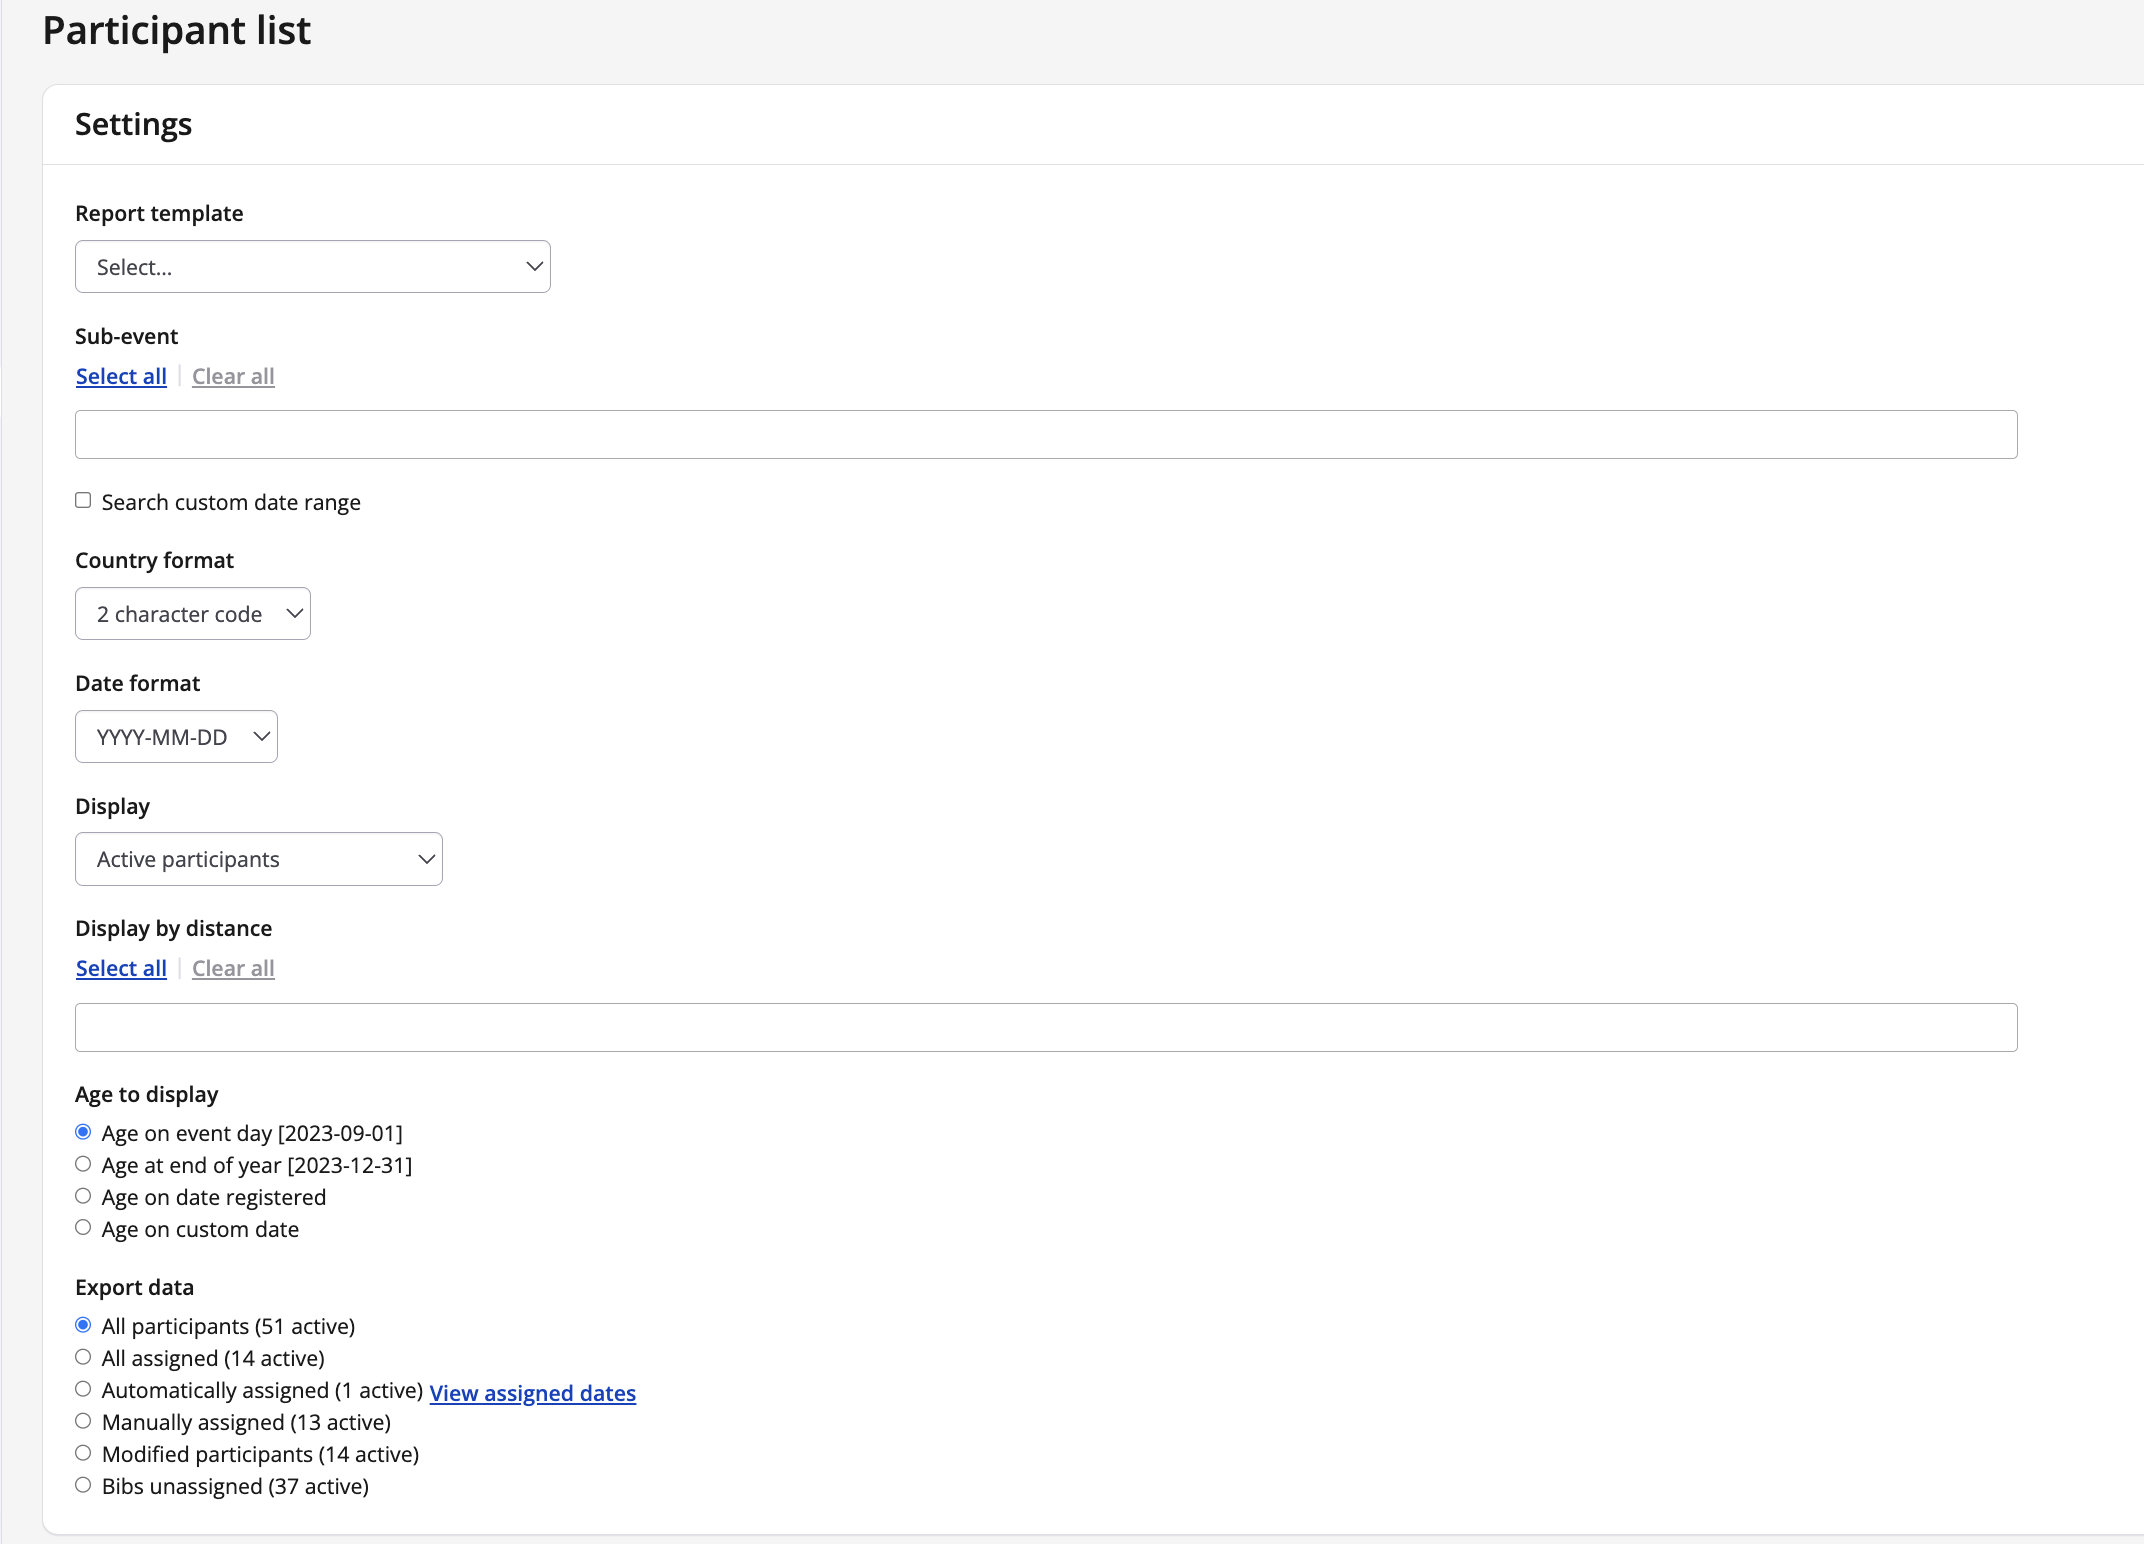Select Age on date registered option
The width and height of the screenshot is (2144, 1544).
tap(85, 1195)
